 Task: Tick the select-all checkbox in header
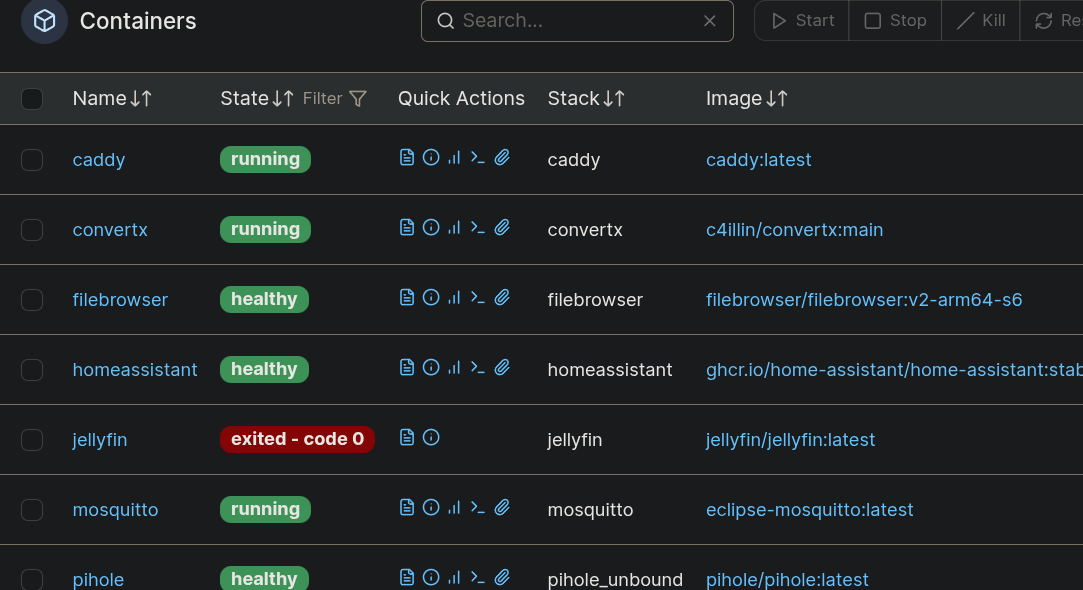pos(32,99)
